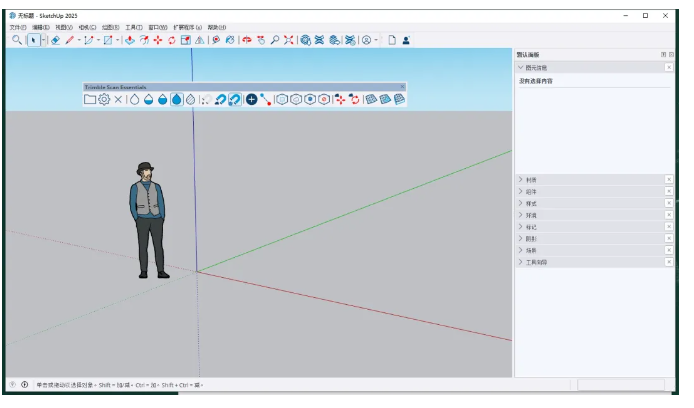Select the arrow Select tool in the toolbar
This screenshot has height=408, width=694.
point(33,40)
